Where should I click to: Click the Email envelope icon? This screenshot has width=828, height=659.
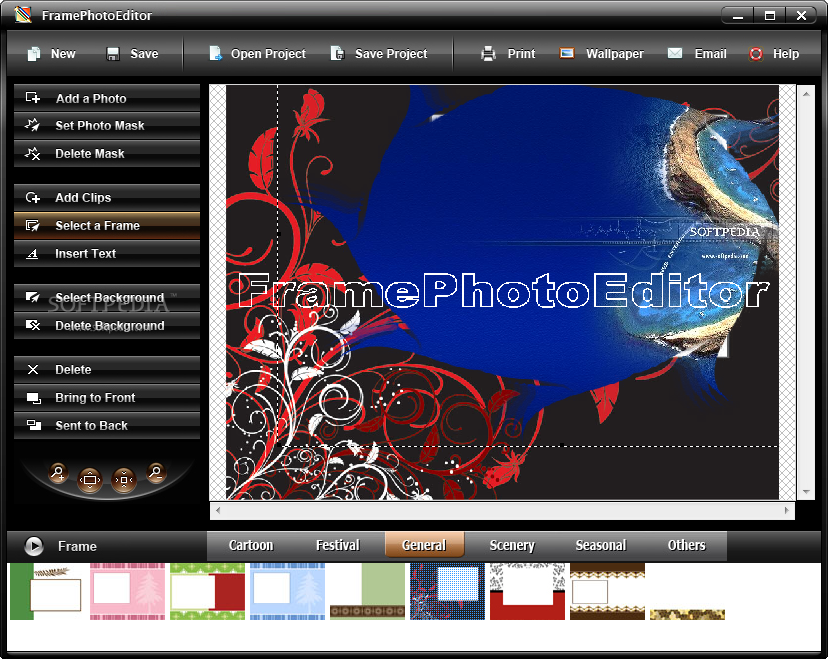(x=675, y=53)
